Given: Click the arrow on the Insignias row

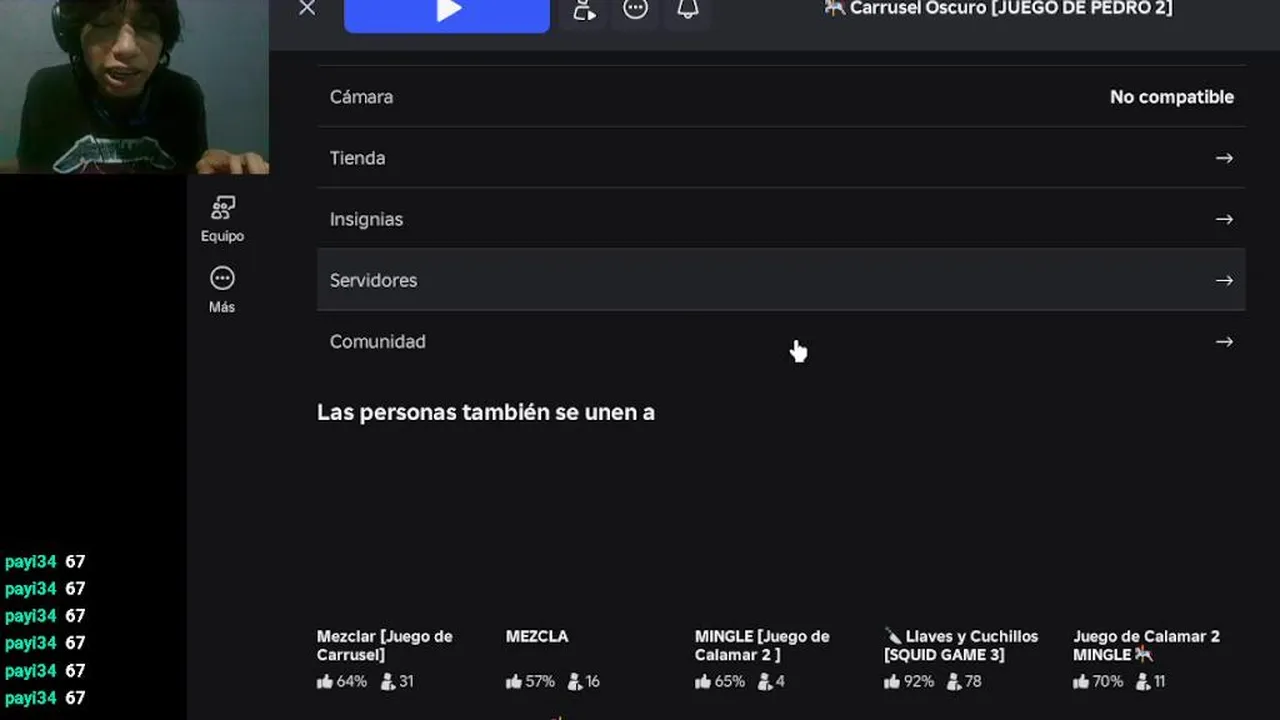Looking at the screenshot, I should 1224,219.
